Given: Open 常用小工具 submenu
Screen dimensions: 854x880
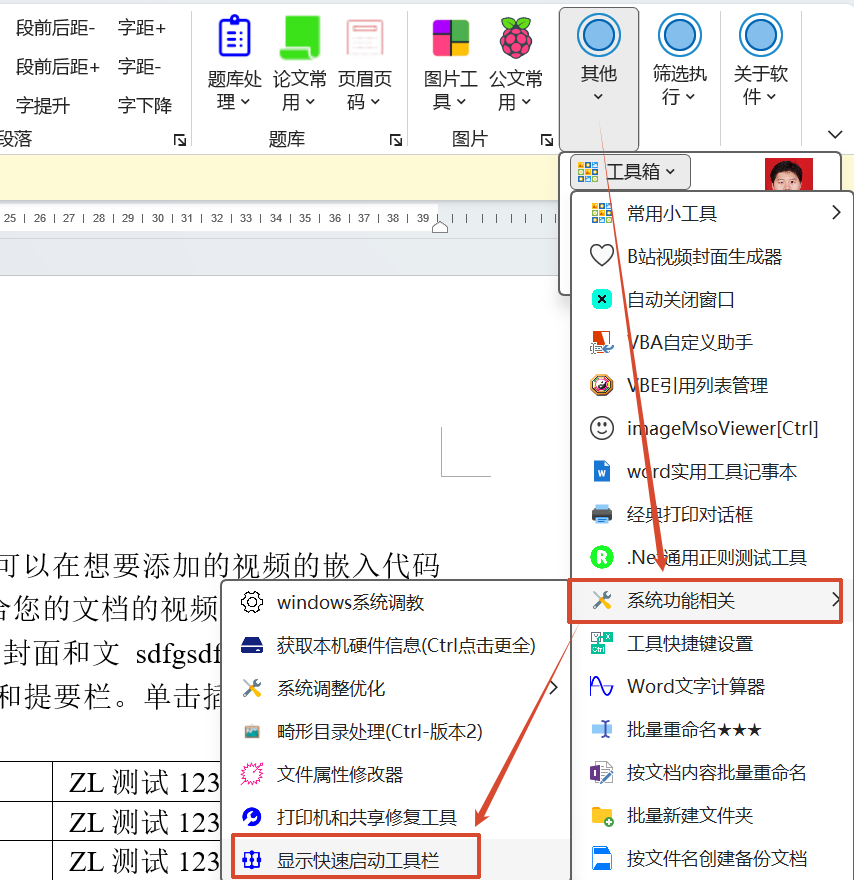Looking at the screenshot, I should 711,213.
